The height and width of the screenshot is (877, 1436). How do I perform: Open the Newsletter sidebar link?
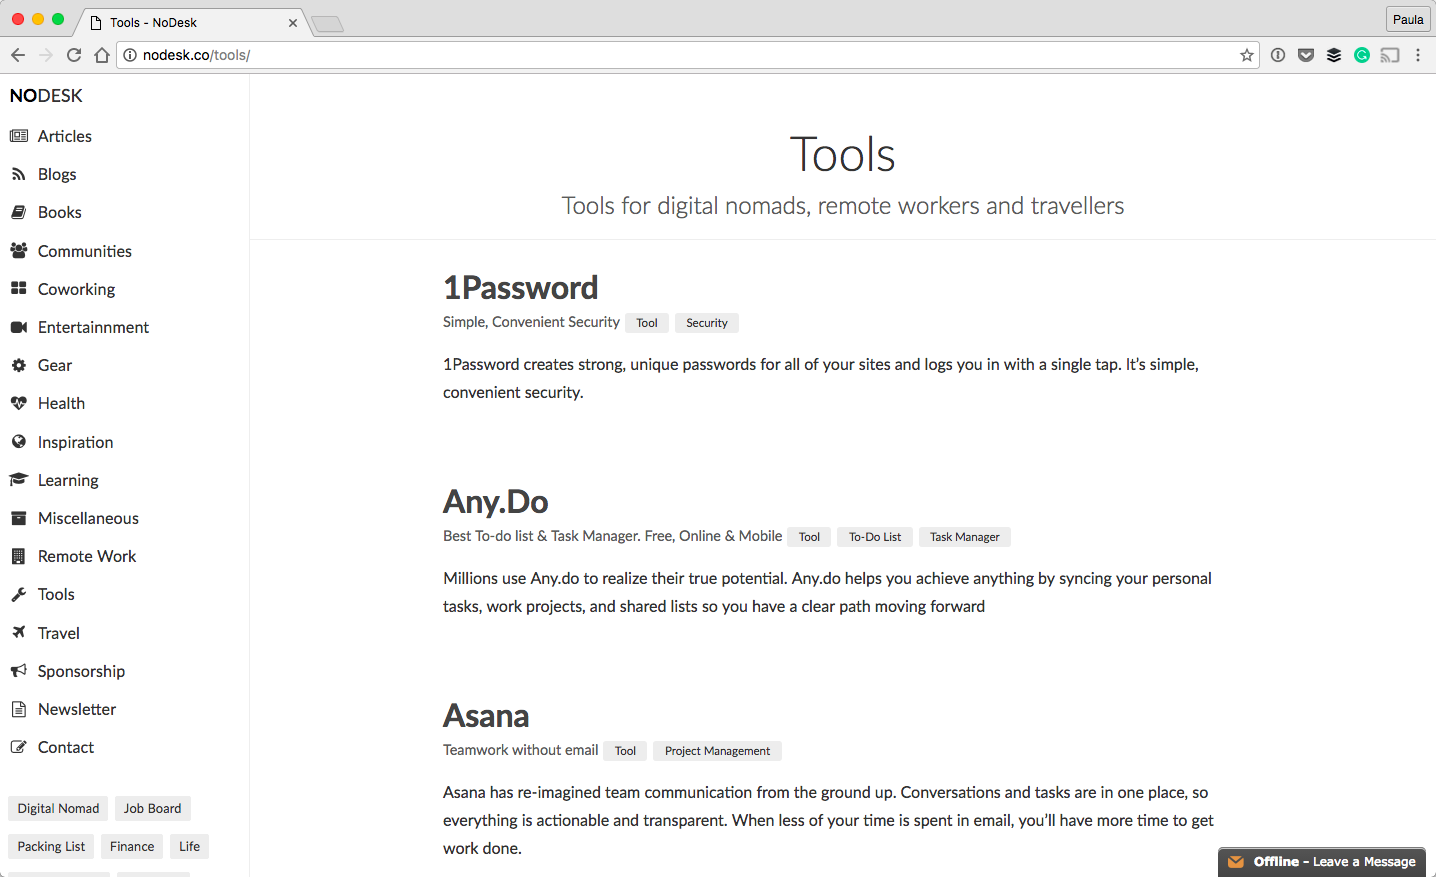point(77,709)
